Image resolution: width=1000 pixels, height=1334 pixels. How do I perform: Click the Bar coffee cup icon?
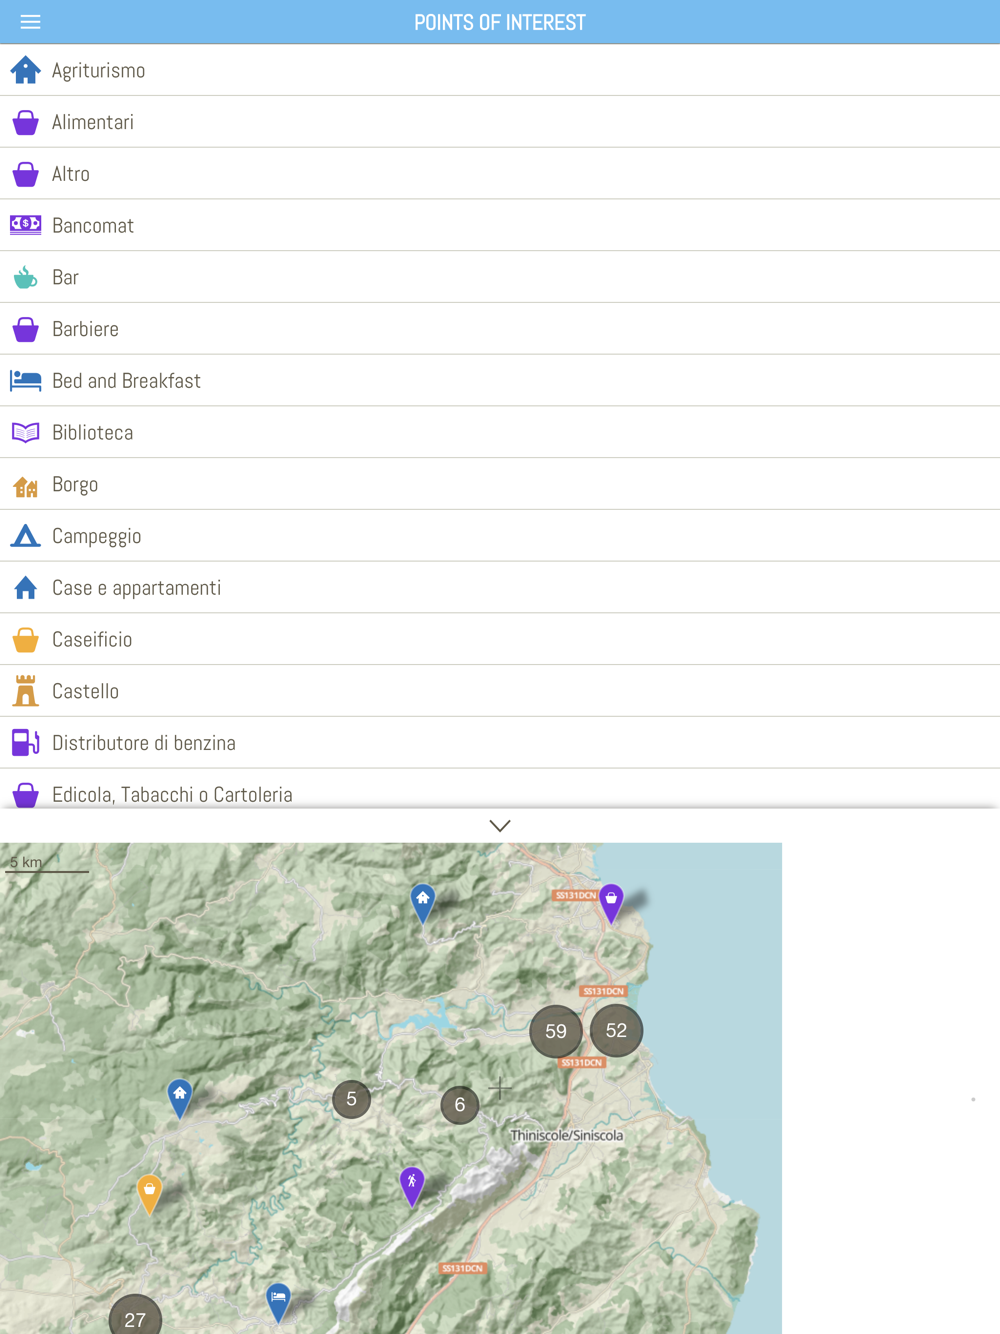(x=26, y=277)
